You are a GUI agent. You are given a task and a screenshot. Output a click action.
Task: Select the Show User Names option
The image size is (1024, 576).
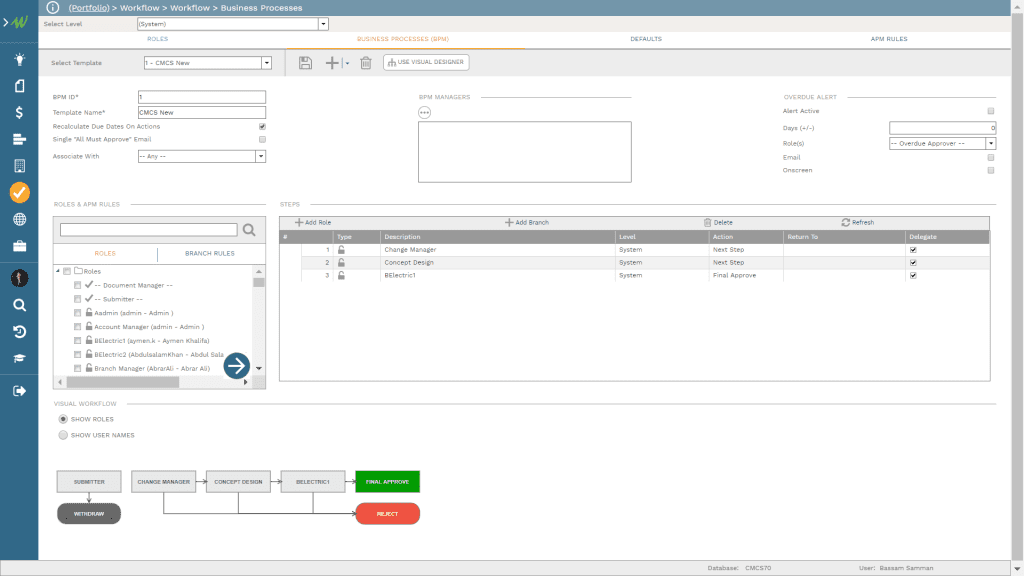[x=63, y=435]
